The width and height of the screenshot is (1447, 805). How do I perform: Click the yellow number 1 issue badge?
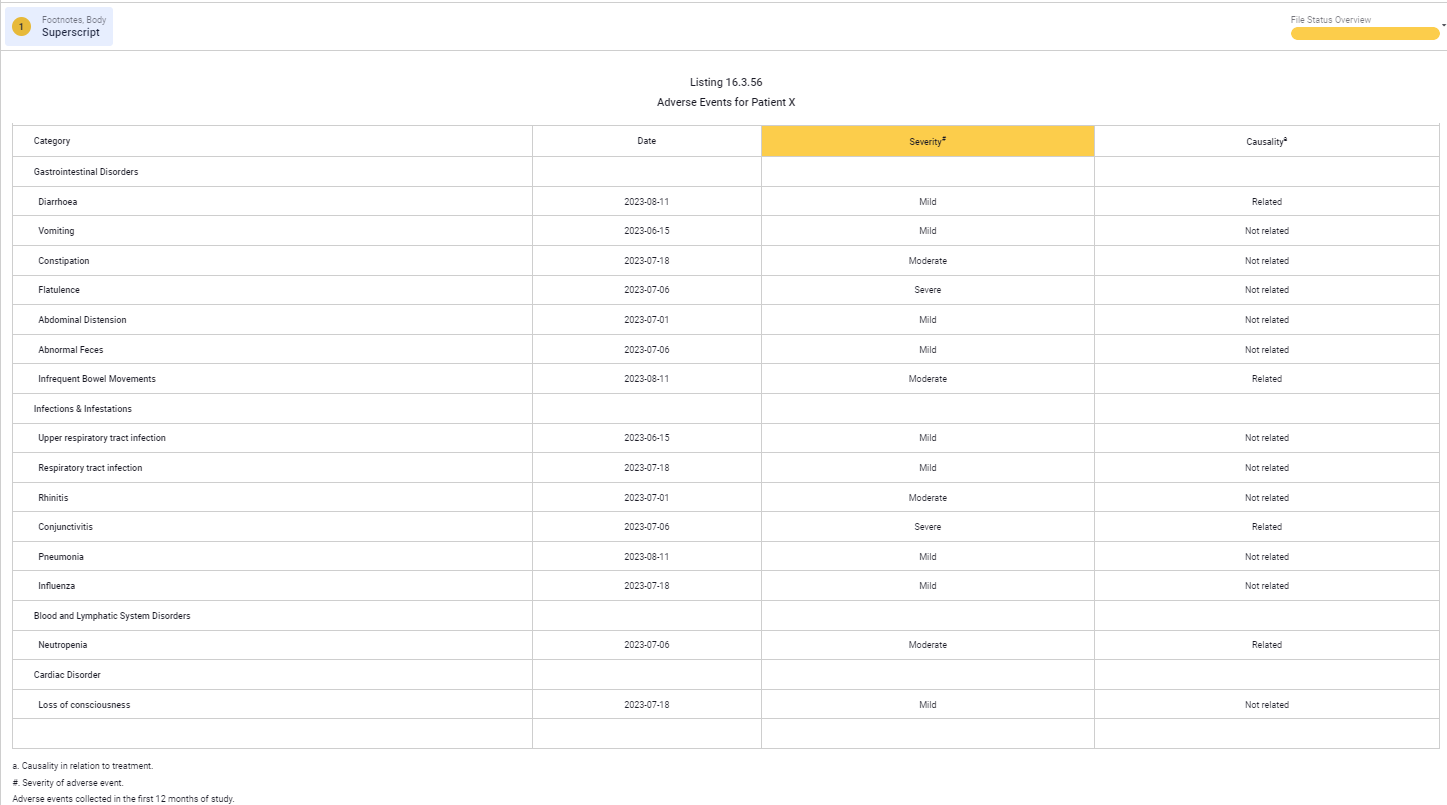(x=21, y=27)
